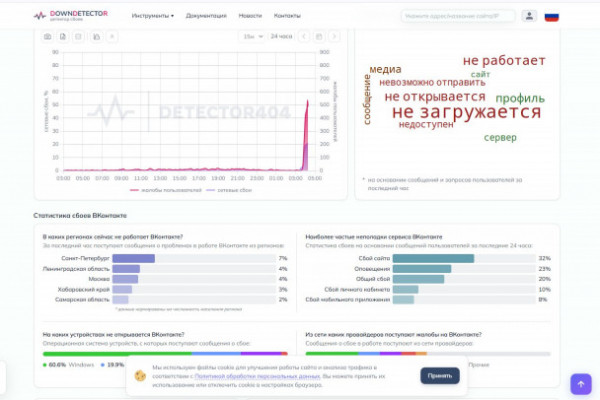This screenshot has width=600, height=400.
Task: Click the Сбой личного кабинета row label
Action: click(357, 289)
